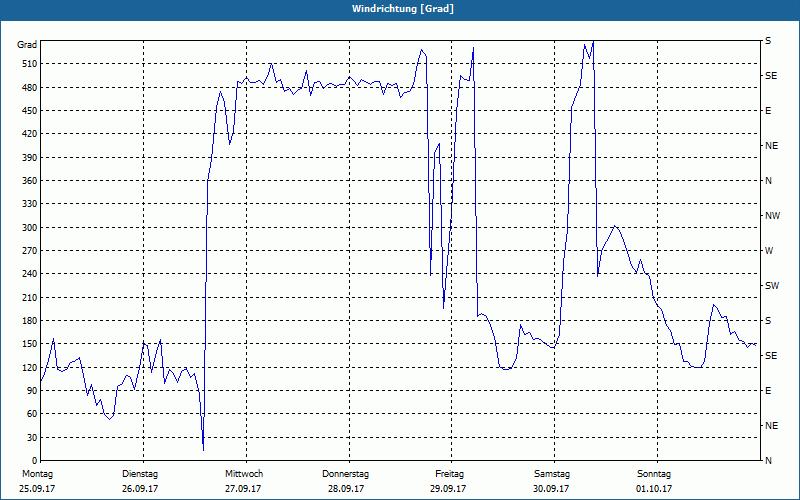The width and height of the screenshot is (800, 500).
Task: Select the 'E' compass label at the 450 gridline
Action: (768, 111)
